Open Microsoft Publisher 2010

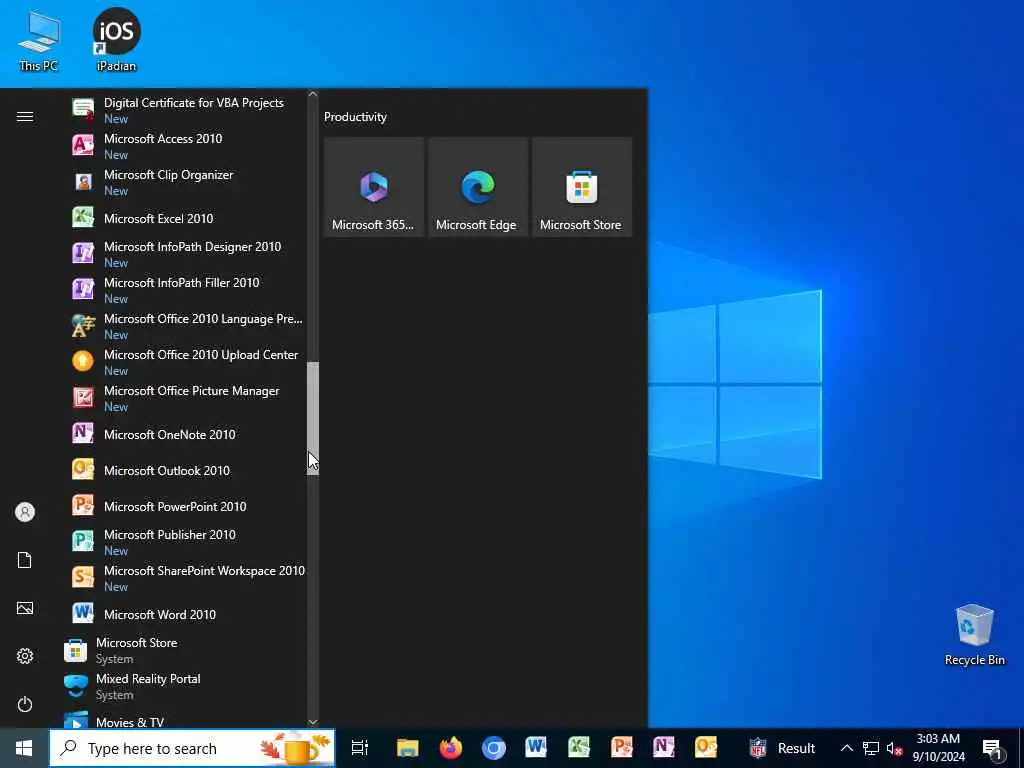[184, 542]
